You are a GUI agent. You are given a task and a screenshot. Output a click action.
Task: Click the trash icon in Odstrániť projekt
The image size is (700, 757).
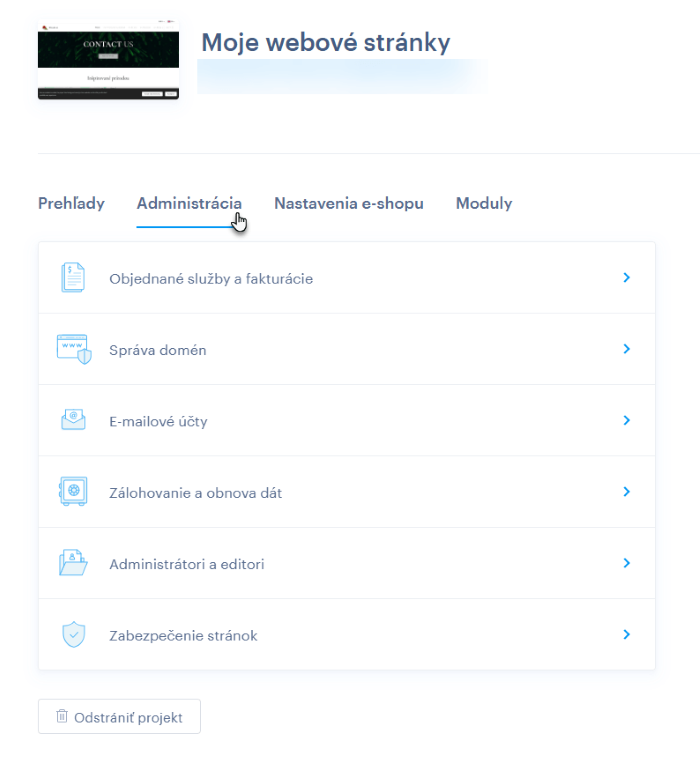coord(62,716)
